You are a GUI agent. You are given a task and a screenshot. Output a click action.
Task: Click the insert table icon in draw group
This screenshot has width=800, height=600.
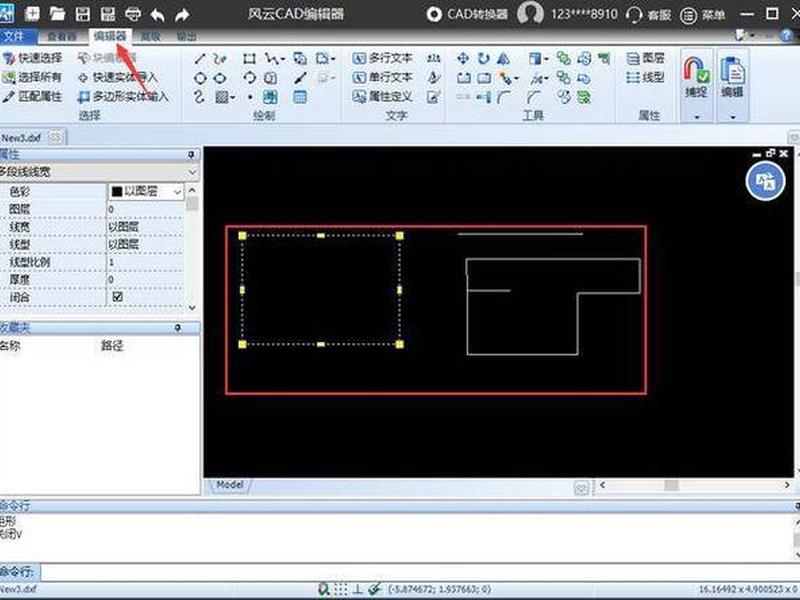point(300,97)
